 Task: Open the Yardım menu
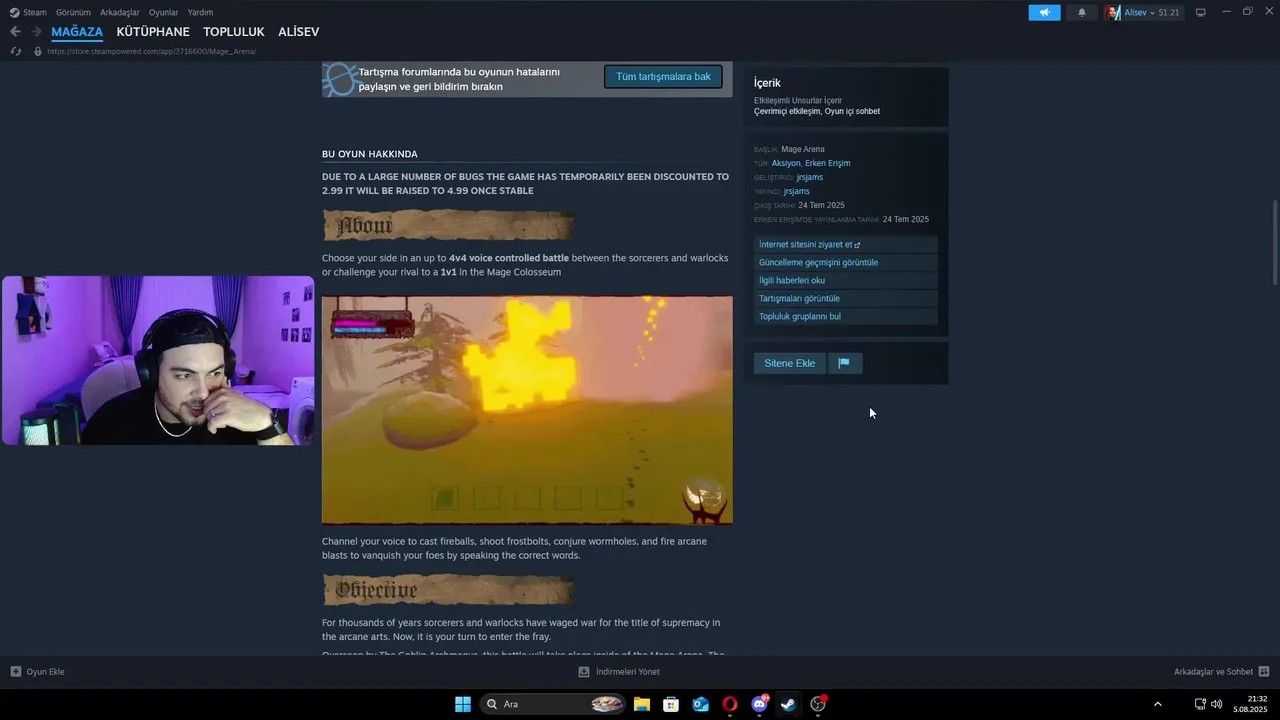(x=200, y=12)
